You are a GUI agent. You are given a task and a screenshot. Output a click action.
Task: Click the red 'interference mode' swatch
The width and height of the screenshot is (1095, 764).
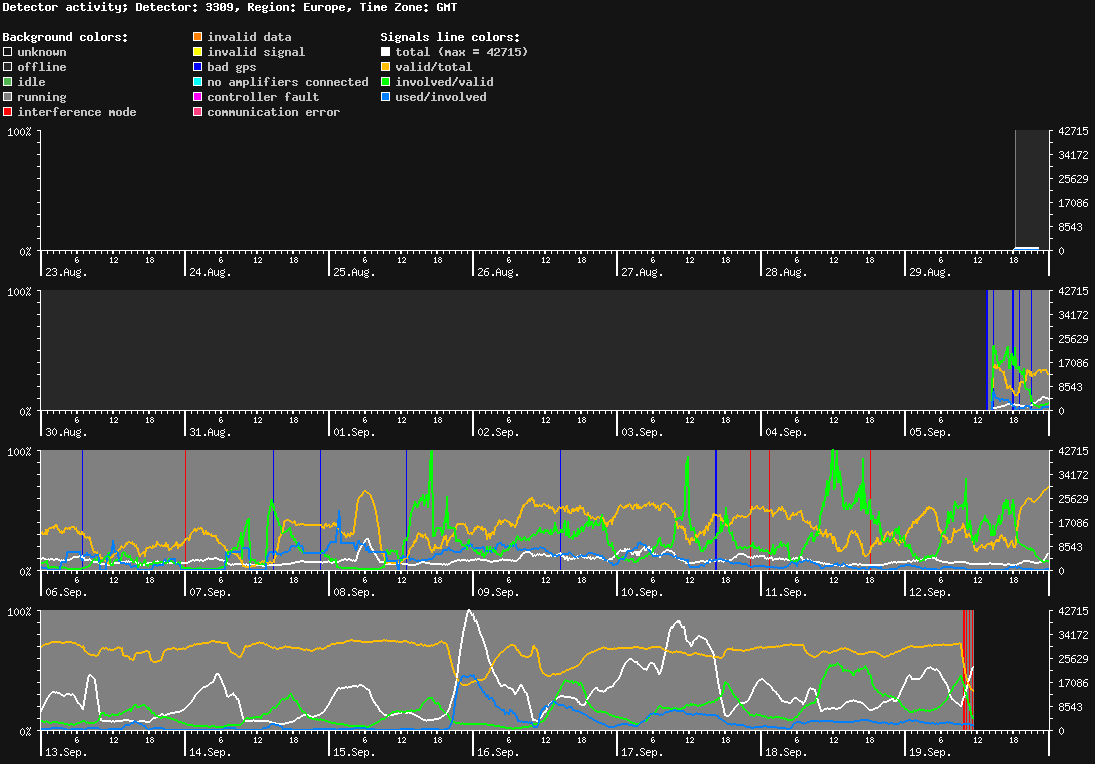click(x=8, y=112)
